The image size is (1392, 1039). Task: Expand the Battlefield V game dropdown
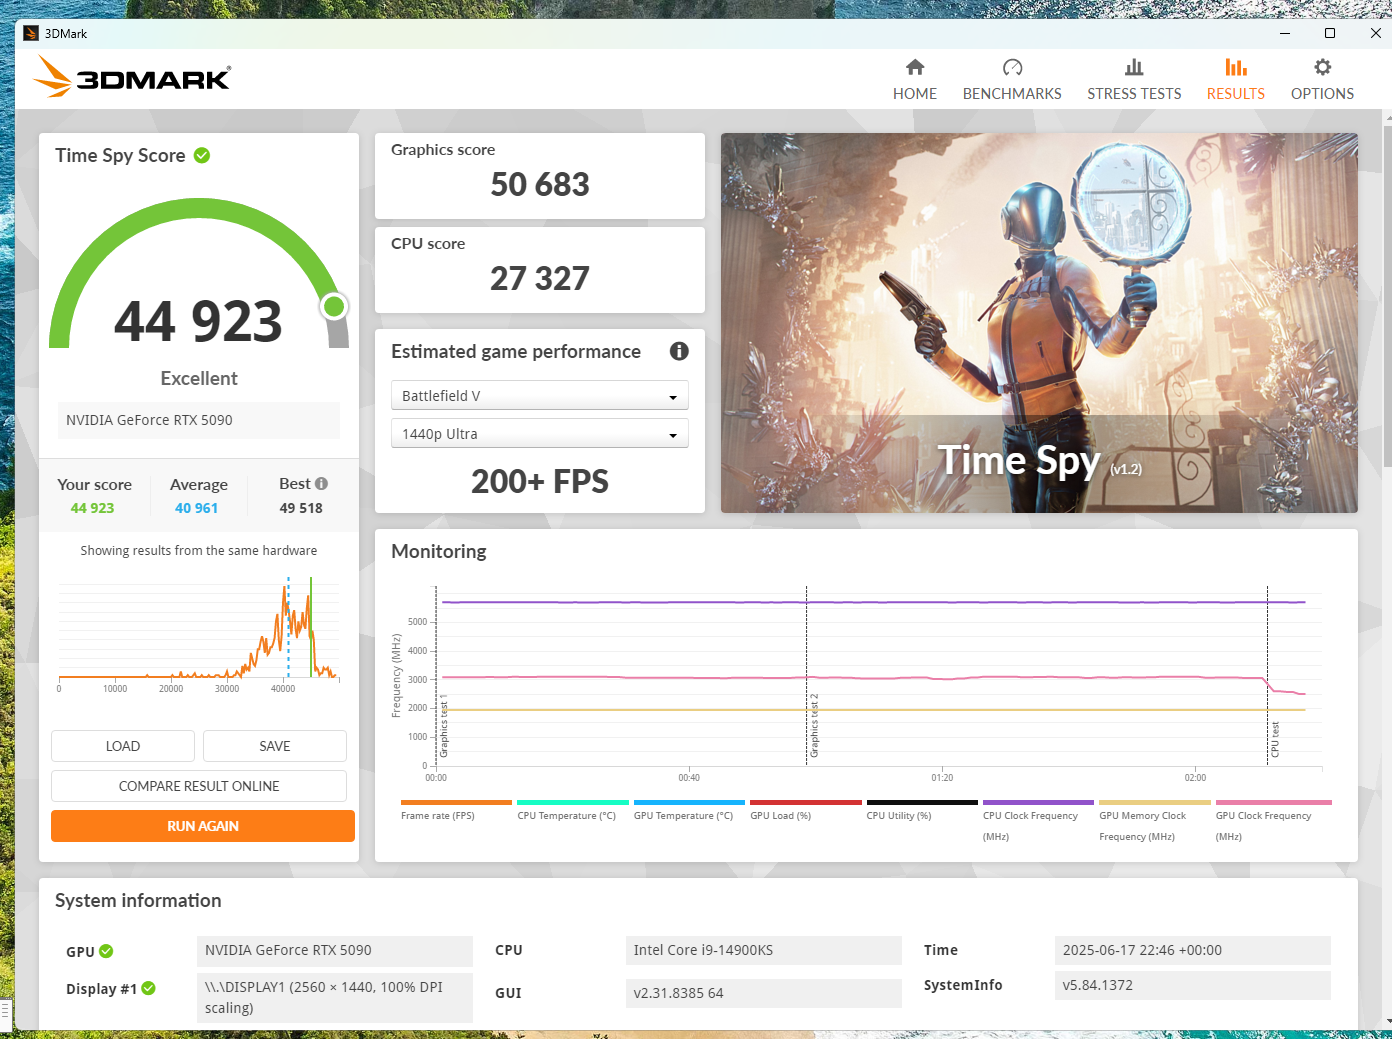point(539,396)
